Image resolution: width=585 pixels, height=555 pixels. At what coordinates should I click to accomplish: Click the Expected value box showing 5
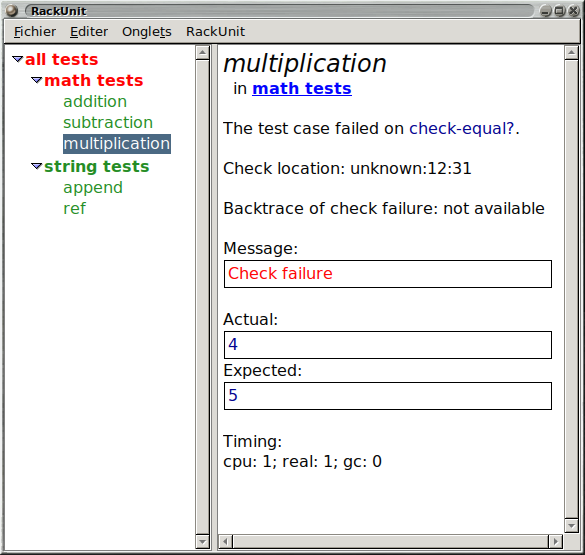click(x=388, y=396)
